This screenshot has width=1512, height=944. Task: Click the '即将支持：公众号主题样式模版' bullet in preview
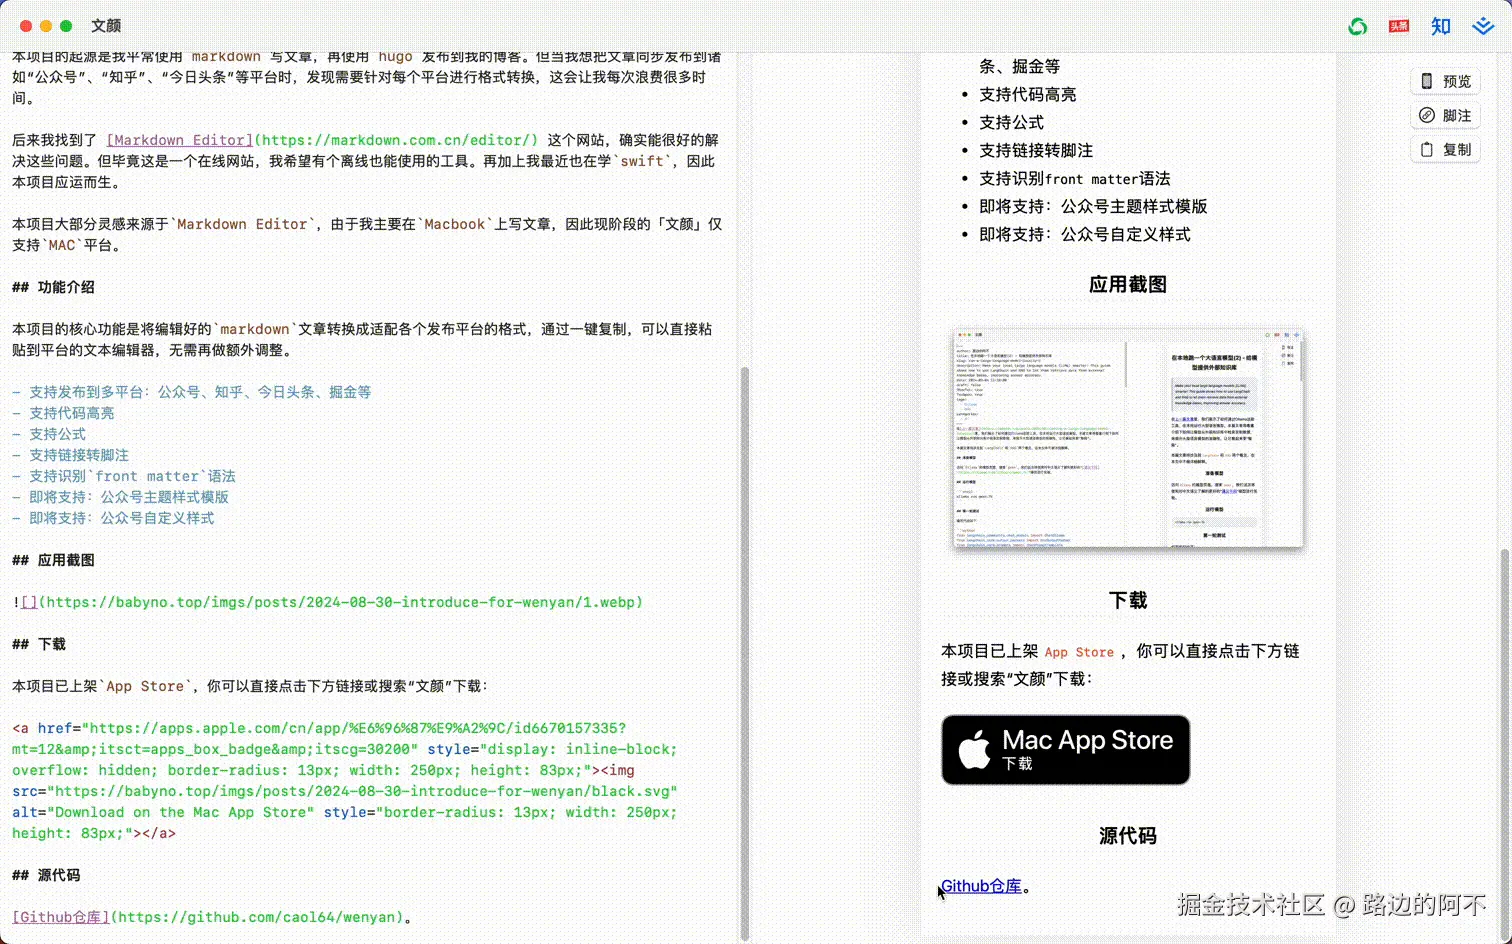pos(1093,206)
